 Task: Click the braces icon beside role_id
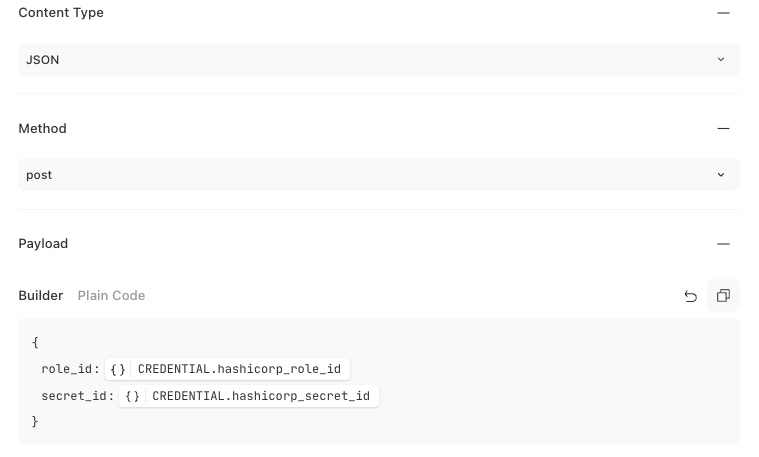[x=118, y=369]
